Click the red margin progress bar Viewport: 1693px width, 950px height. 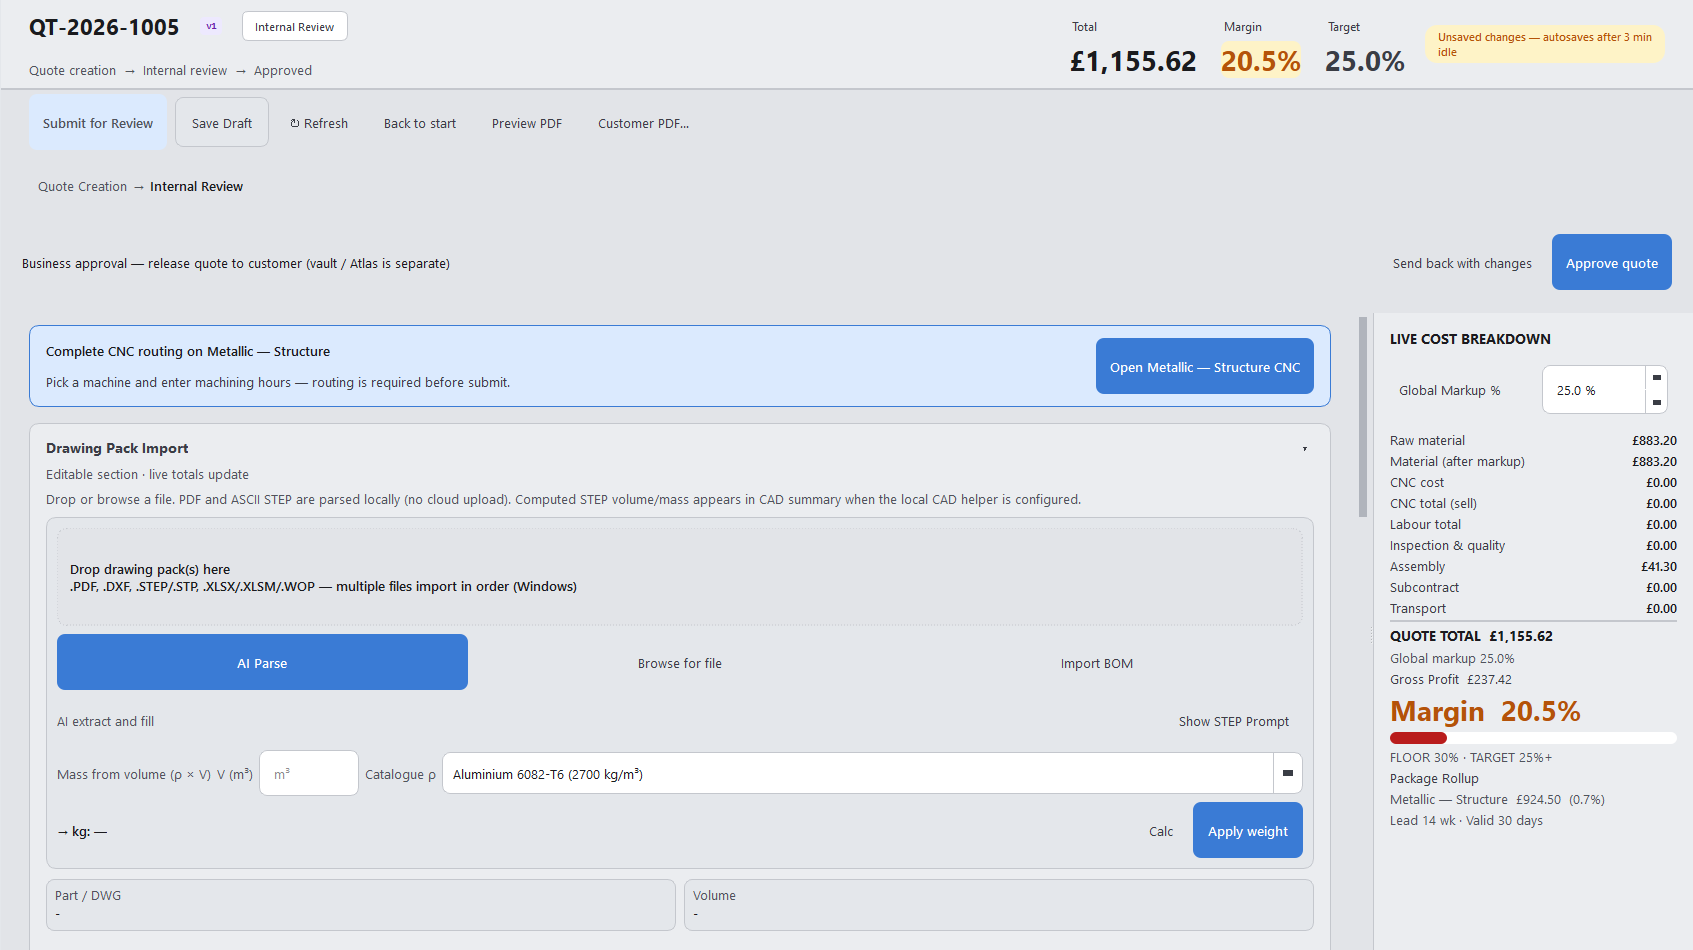(x=1418, y=738)
